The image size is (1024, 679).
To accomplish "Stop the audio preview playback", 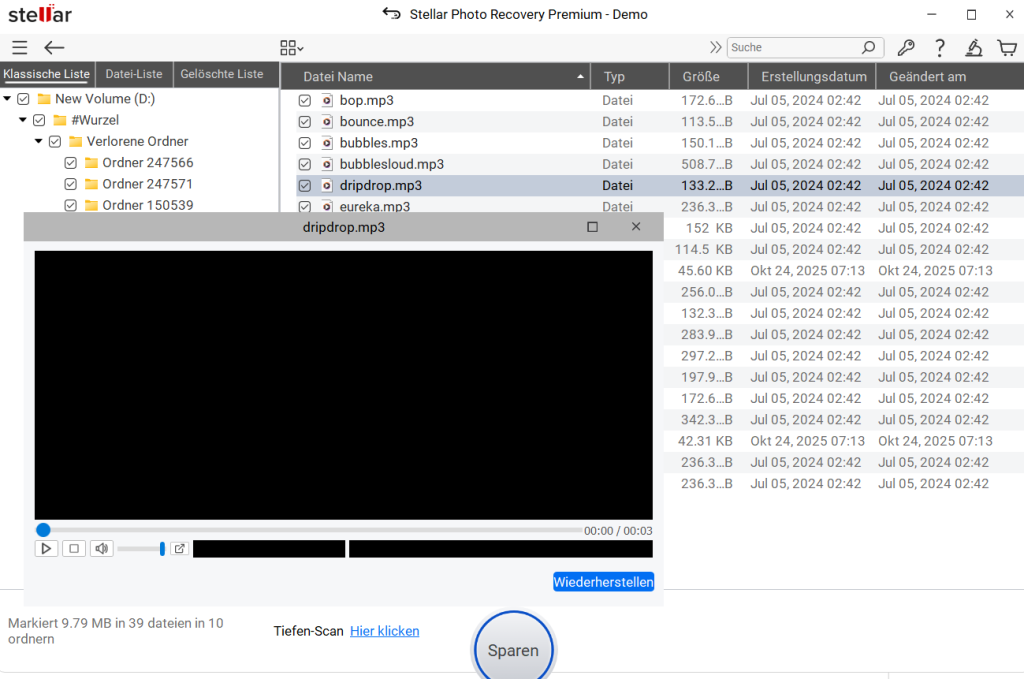I will pyautogui.click(x=73, y=548).
